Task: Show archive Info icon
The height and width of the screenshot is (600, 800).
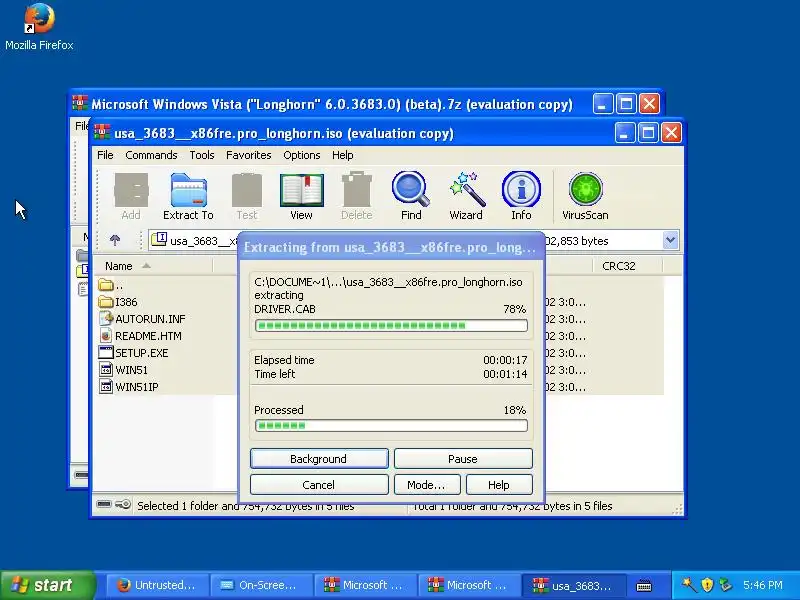Action: [521, 196]
